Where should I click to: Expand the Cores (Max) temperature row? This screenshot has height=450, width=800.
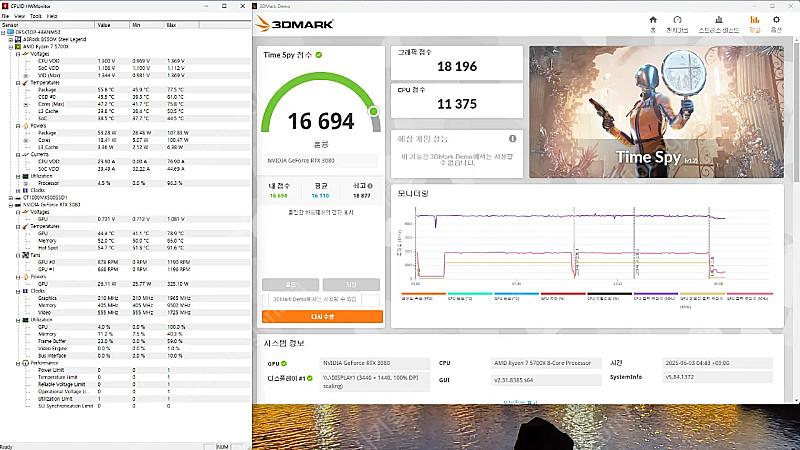click(x=26, y=104)
